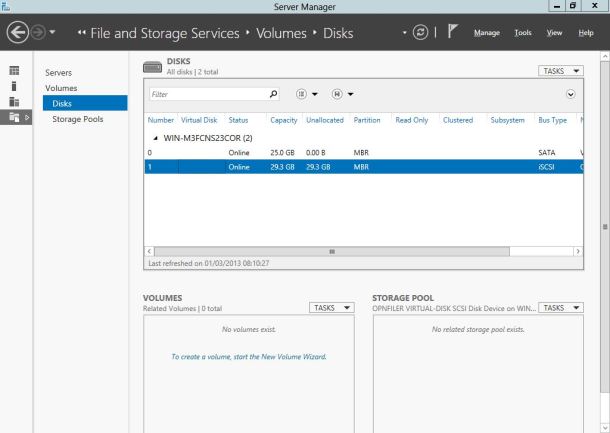Click the dropdown arrow left of Refresh icon

pos(405,32)
